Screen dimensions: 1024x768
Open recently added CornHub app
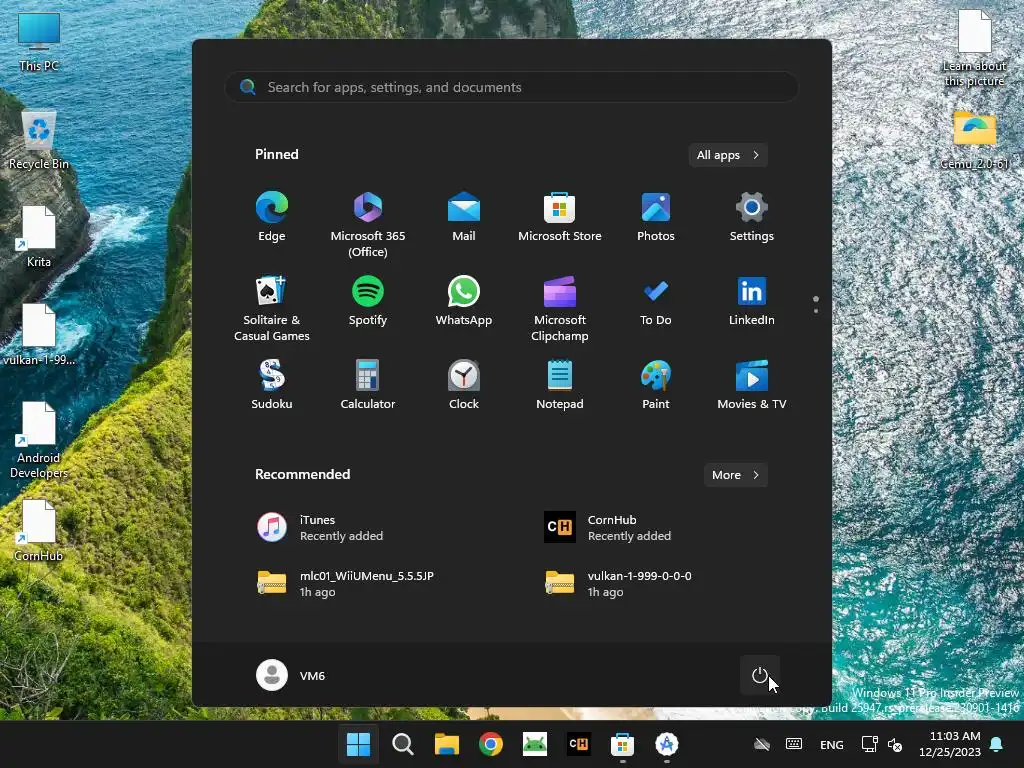[x=607, y=527]
